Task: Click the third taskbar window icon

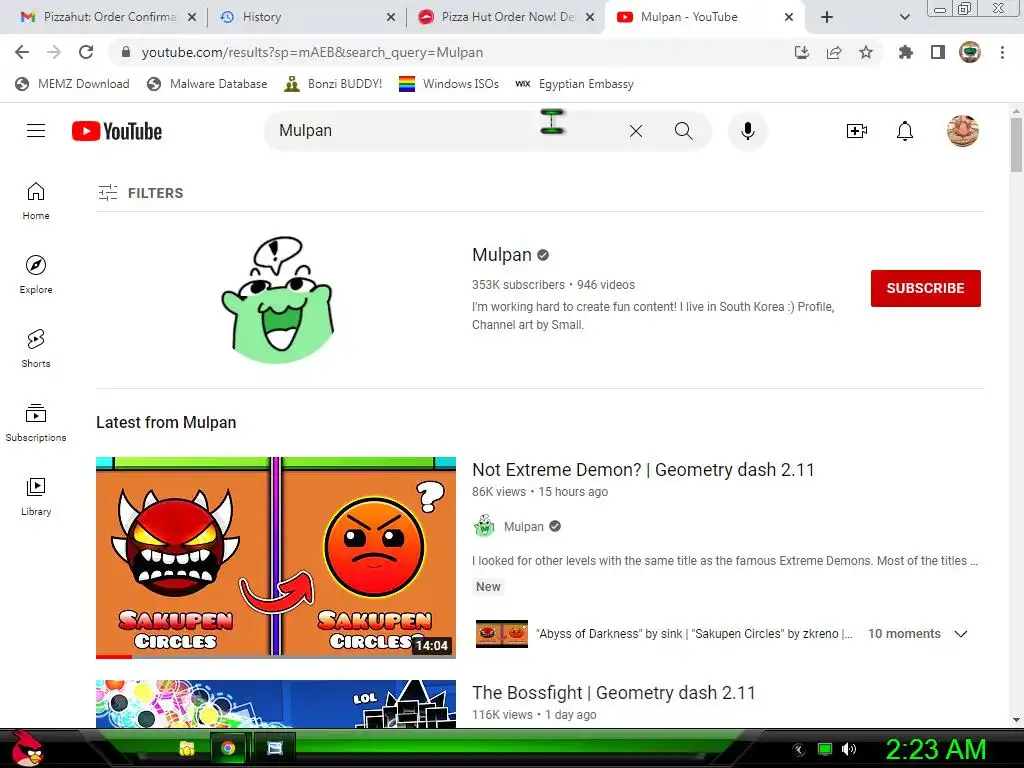Action: click(275, 748)
